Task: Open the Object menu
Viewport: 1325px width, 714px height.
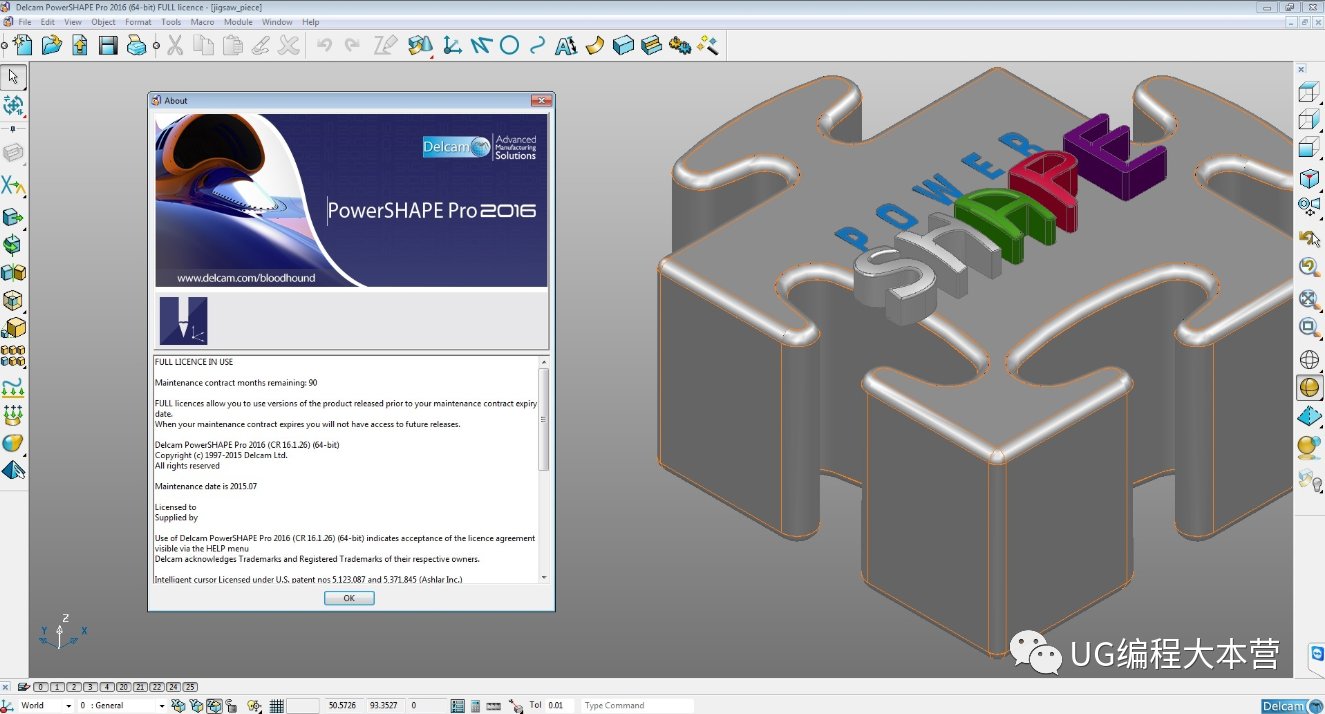Action: click(104, 22)
